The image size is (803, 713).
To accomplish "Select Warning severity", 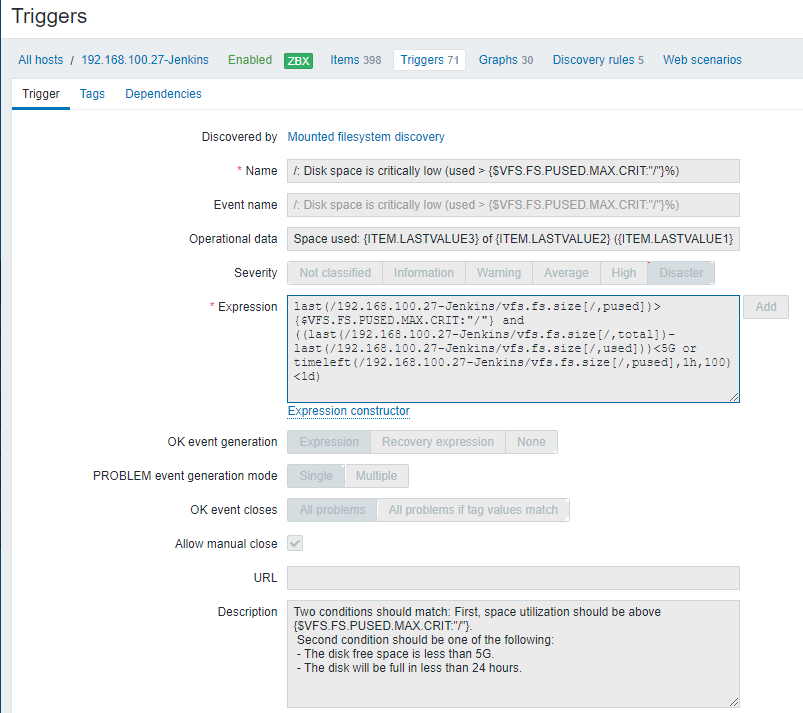I will [x=499, y=273].
